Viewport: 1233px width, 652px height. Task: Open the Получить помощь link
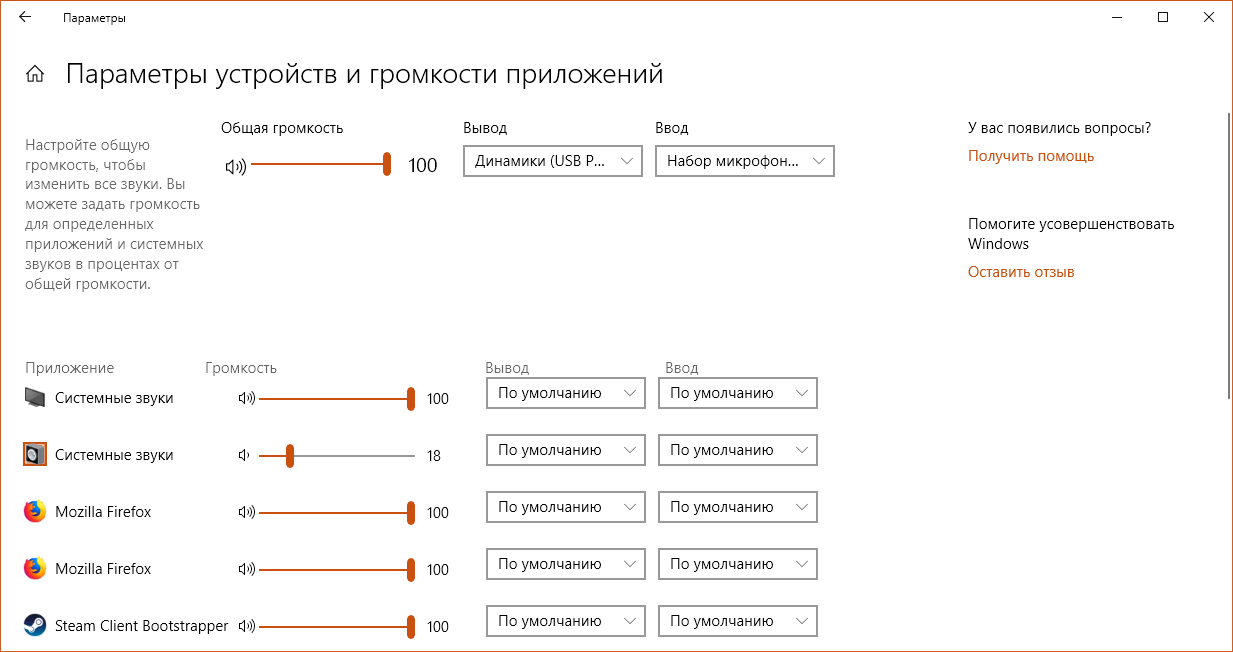pos(1030,155)
